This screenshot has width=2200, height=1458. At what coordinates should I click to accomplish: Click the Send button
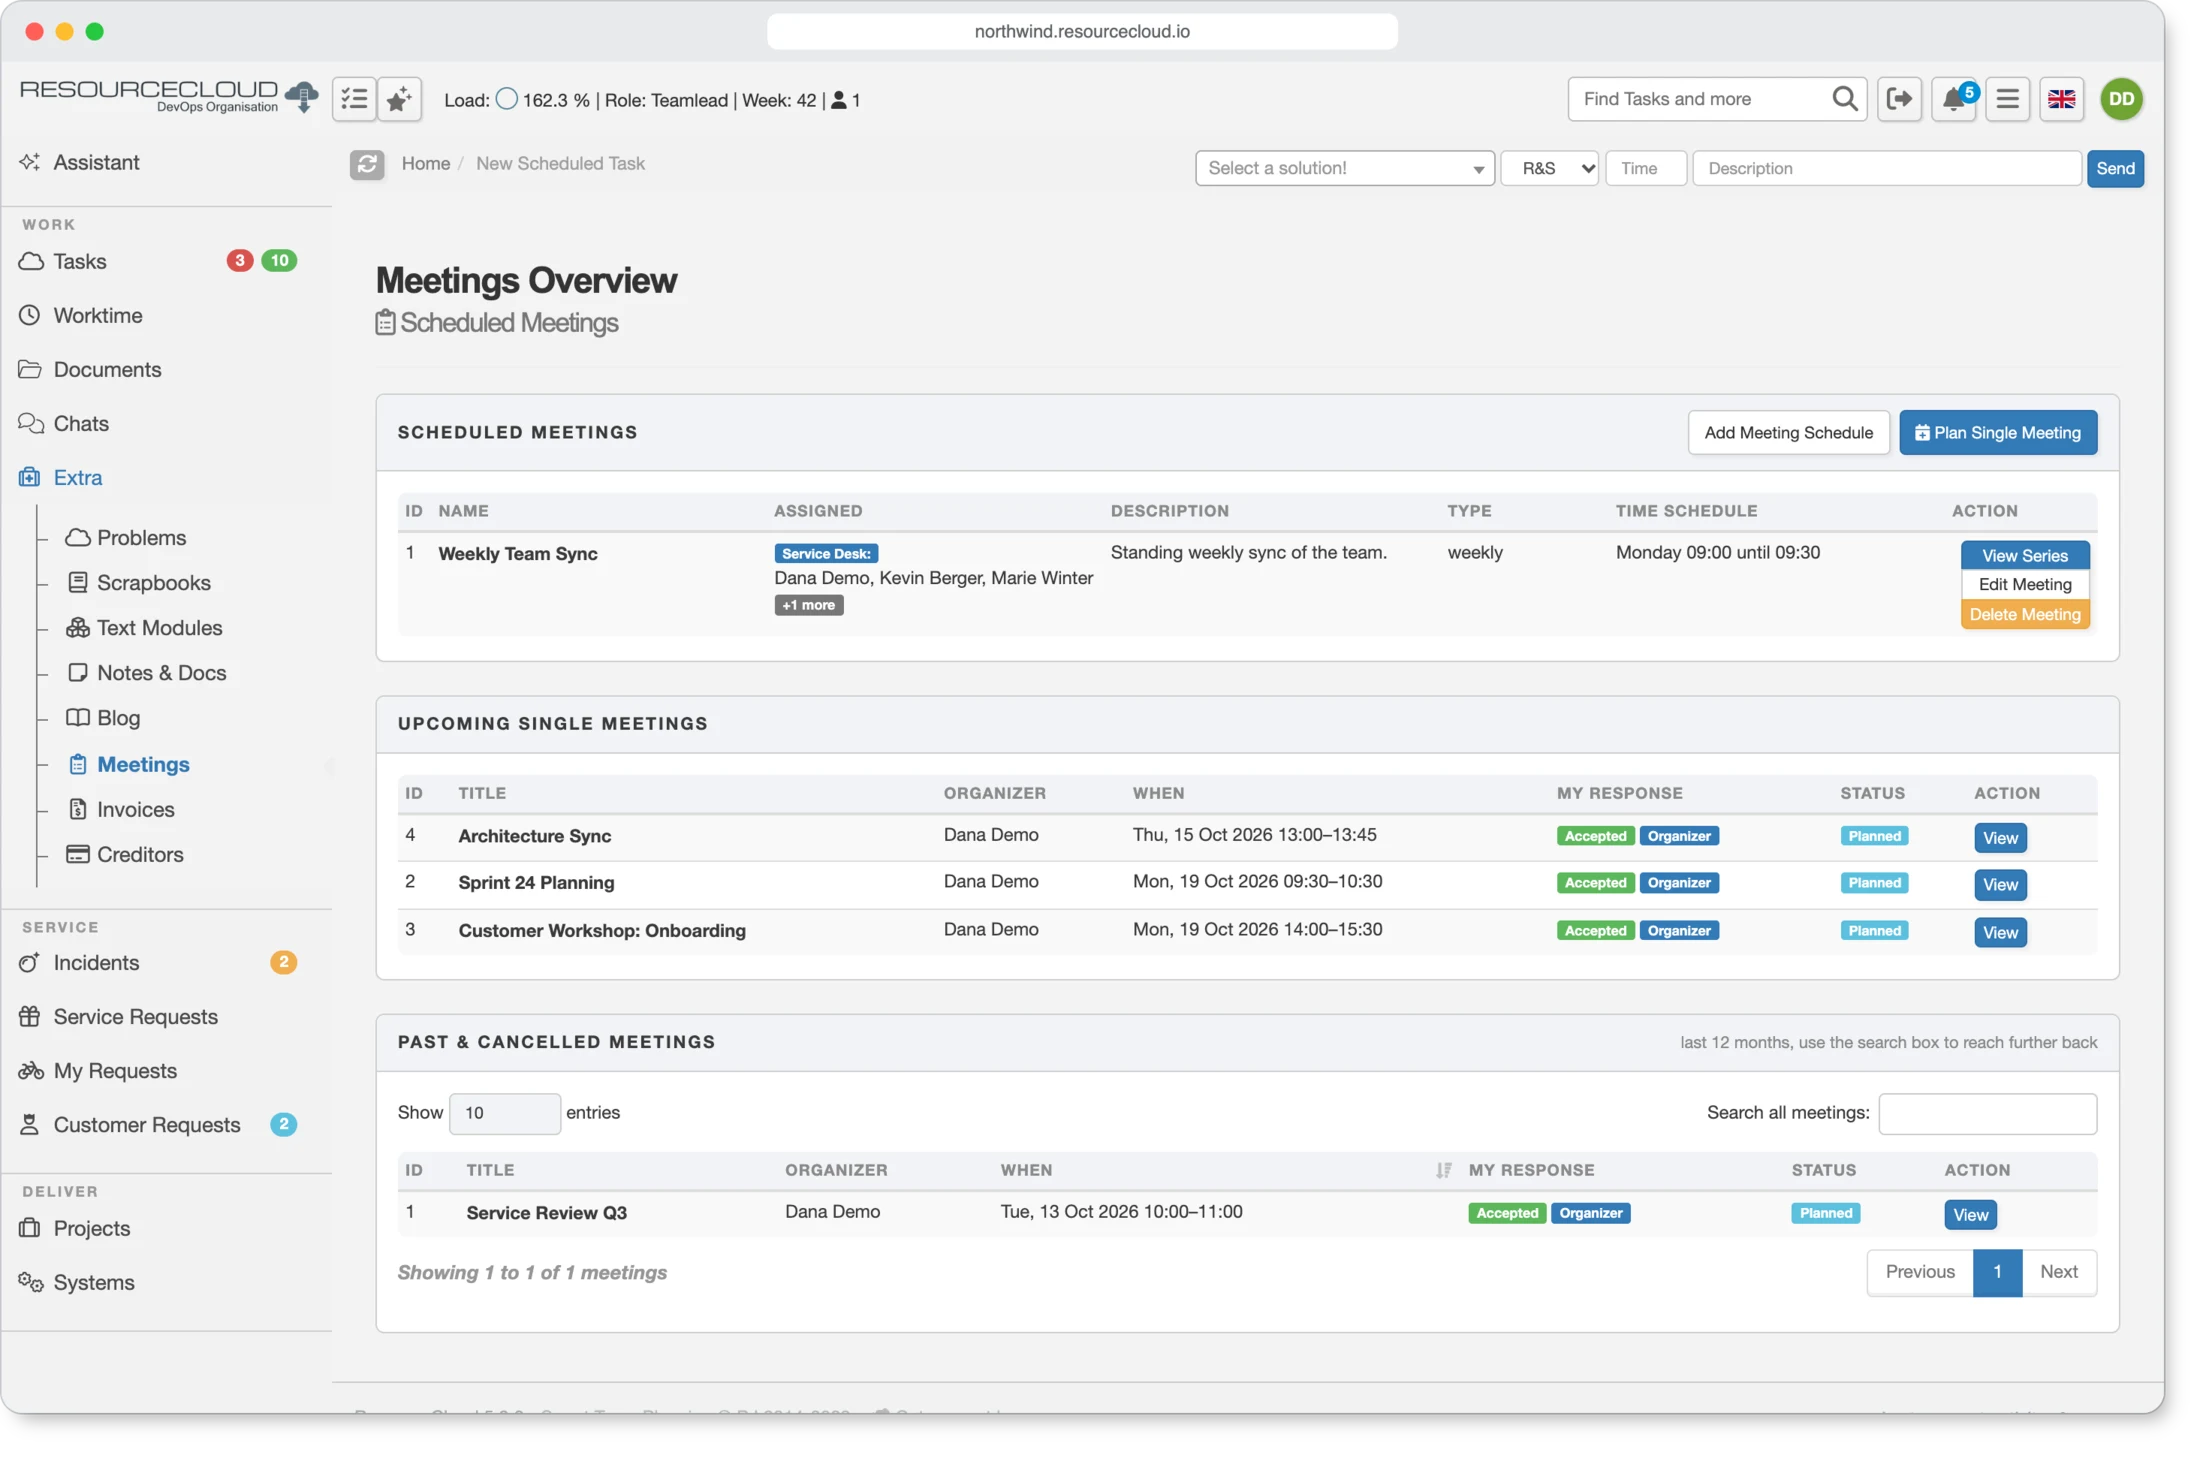click(x=2115, y=168)
